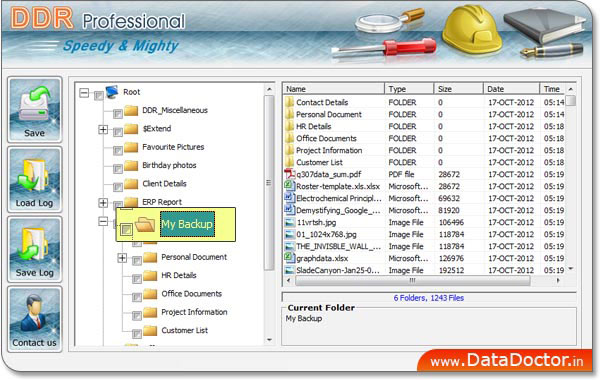Check the Personal Document tree checkbox

[x=137, y=261]
